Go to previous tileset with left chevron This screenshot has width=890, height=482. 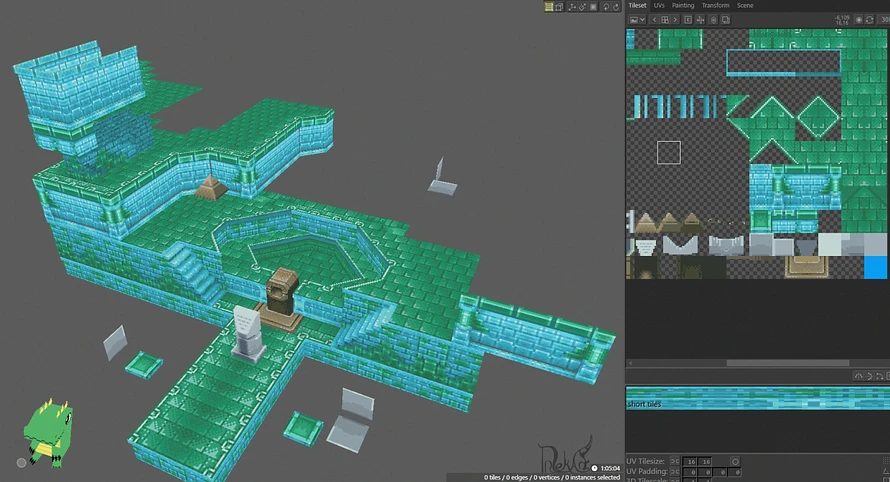pyautogui.click(x=654, y=20)
